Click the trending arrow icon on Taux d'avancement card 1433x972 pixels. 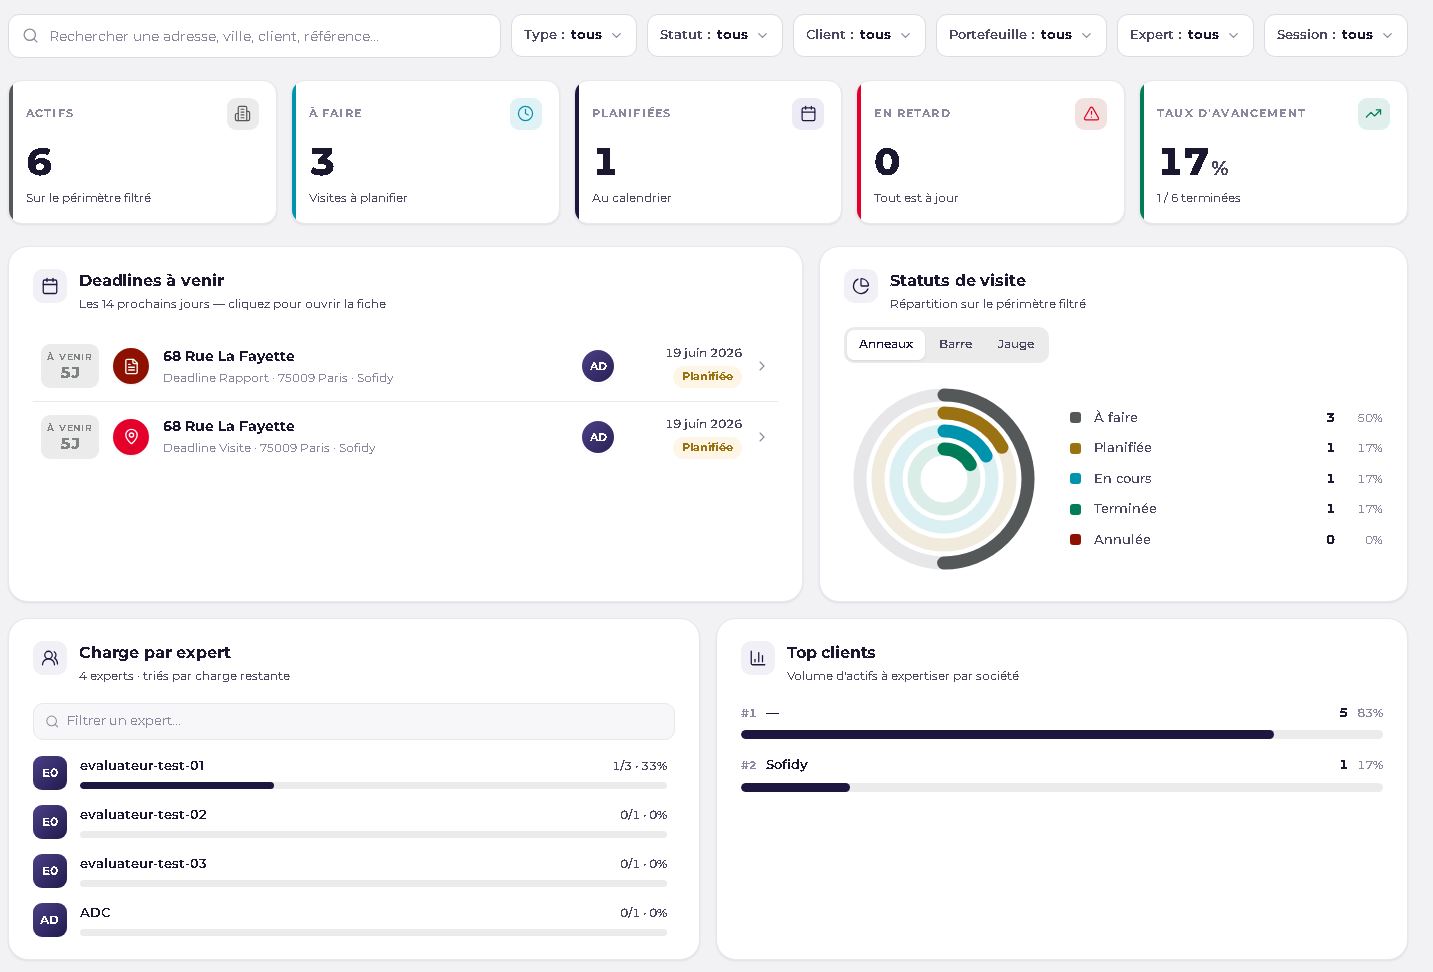coord(1374,114)
